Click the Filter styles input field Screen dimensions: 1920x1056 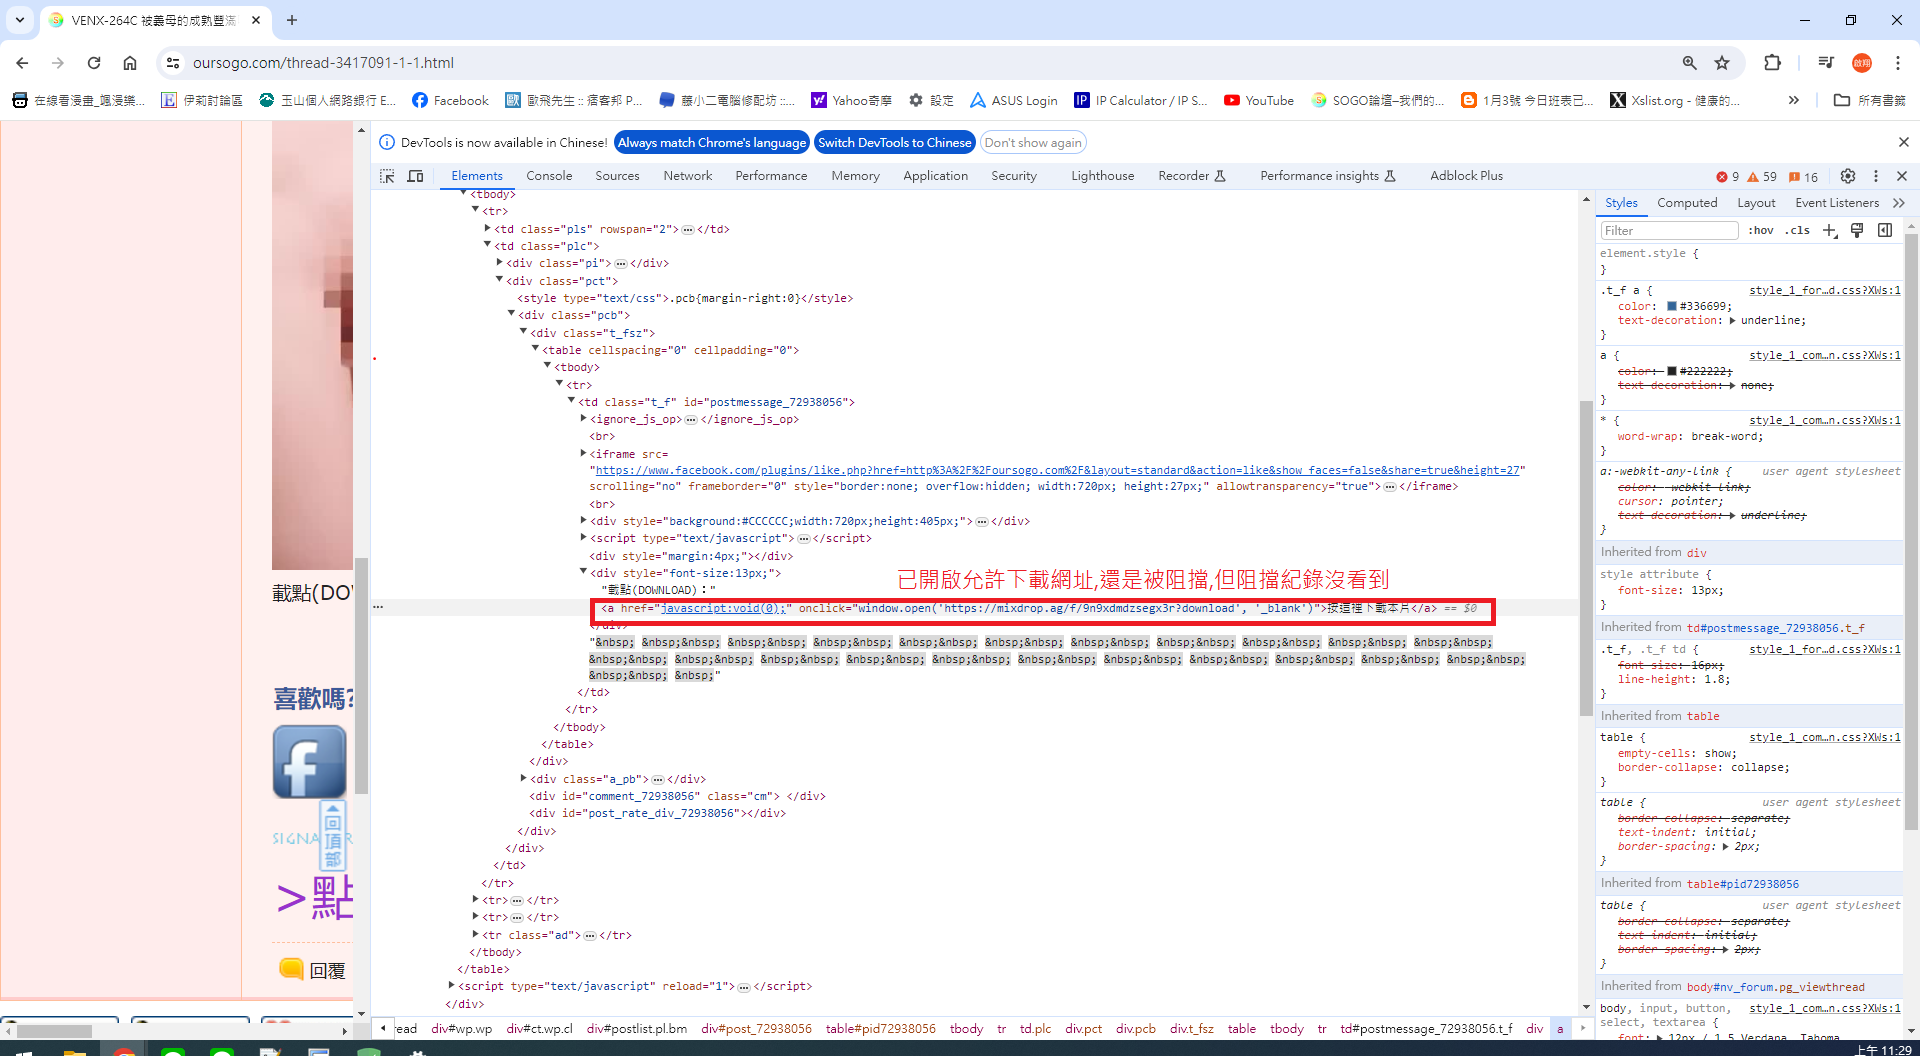(x=1668, y=230)
